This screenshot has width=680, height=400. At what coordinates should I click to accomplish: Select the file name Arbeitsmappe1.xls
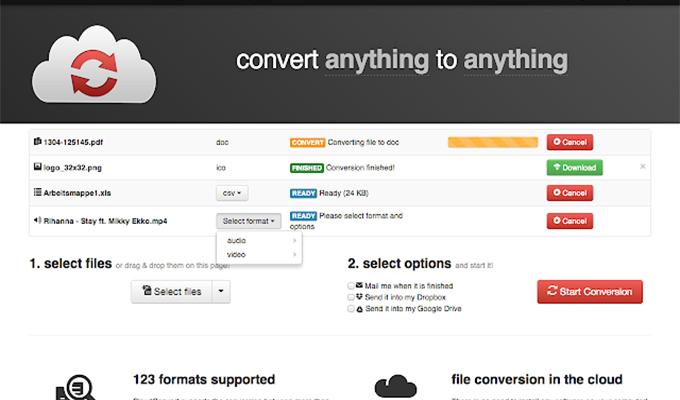click(77, 193)
